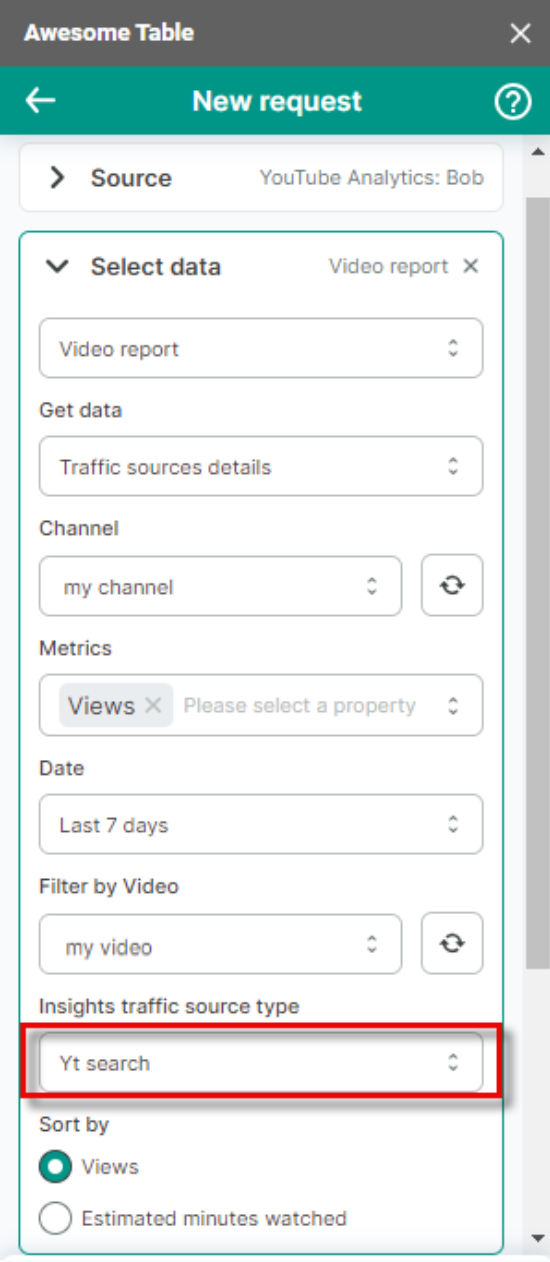Open the my video filter dropdown
The width and height of the screenshot is (550, 1262).
220,944
